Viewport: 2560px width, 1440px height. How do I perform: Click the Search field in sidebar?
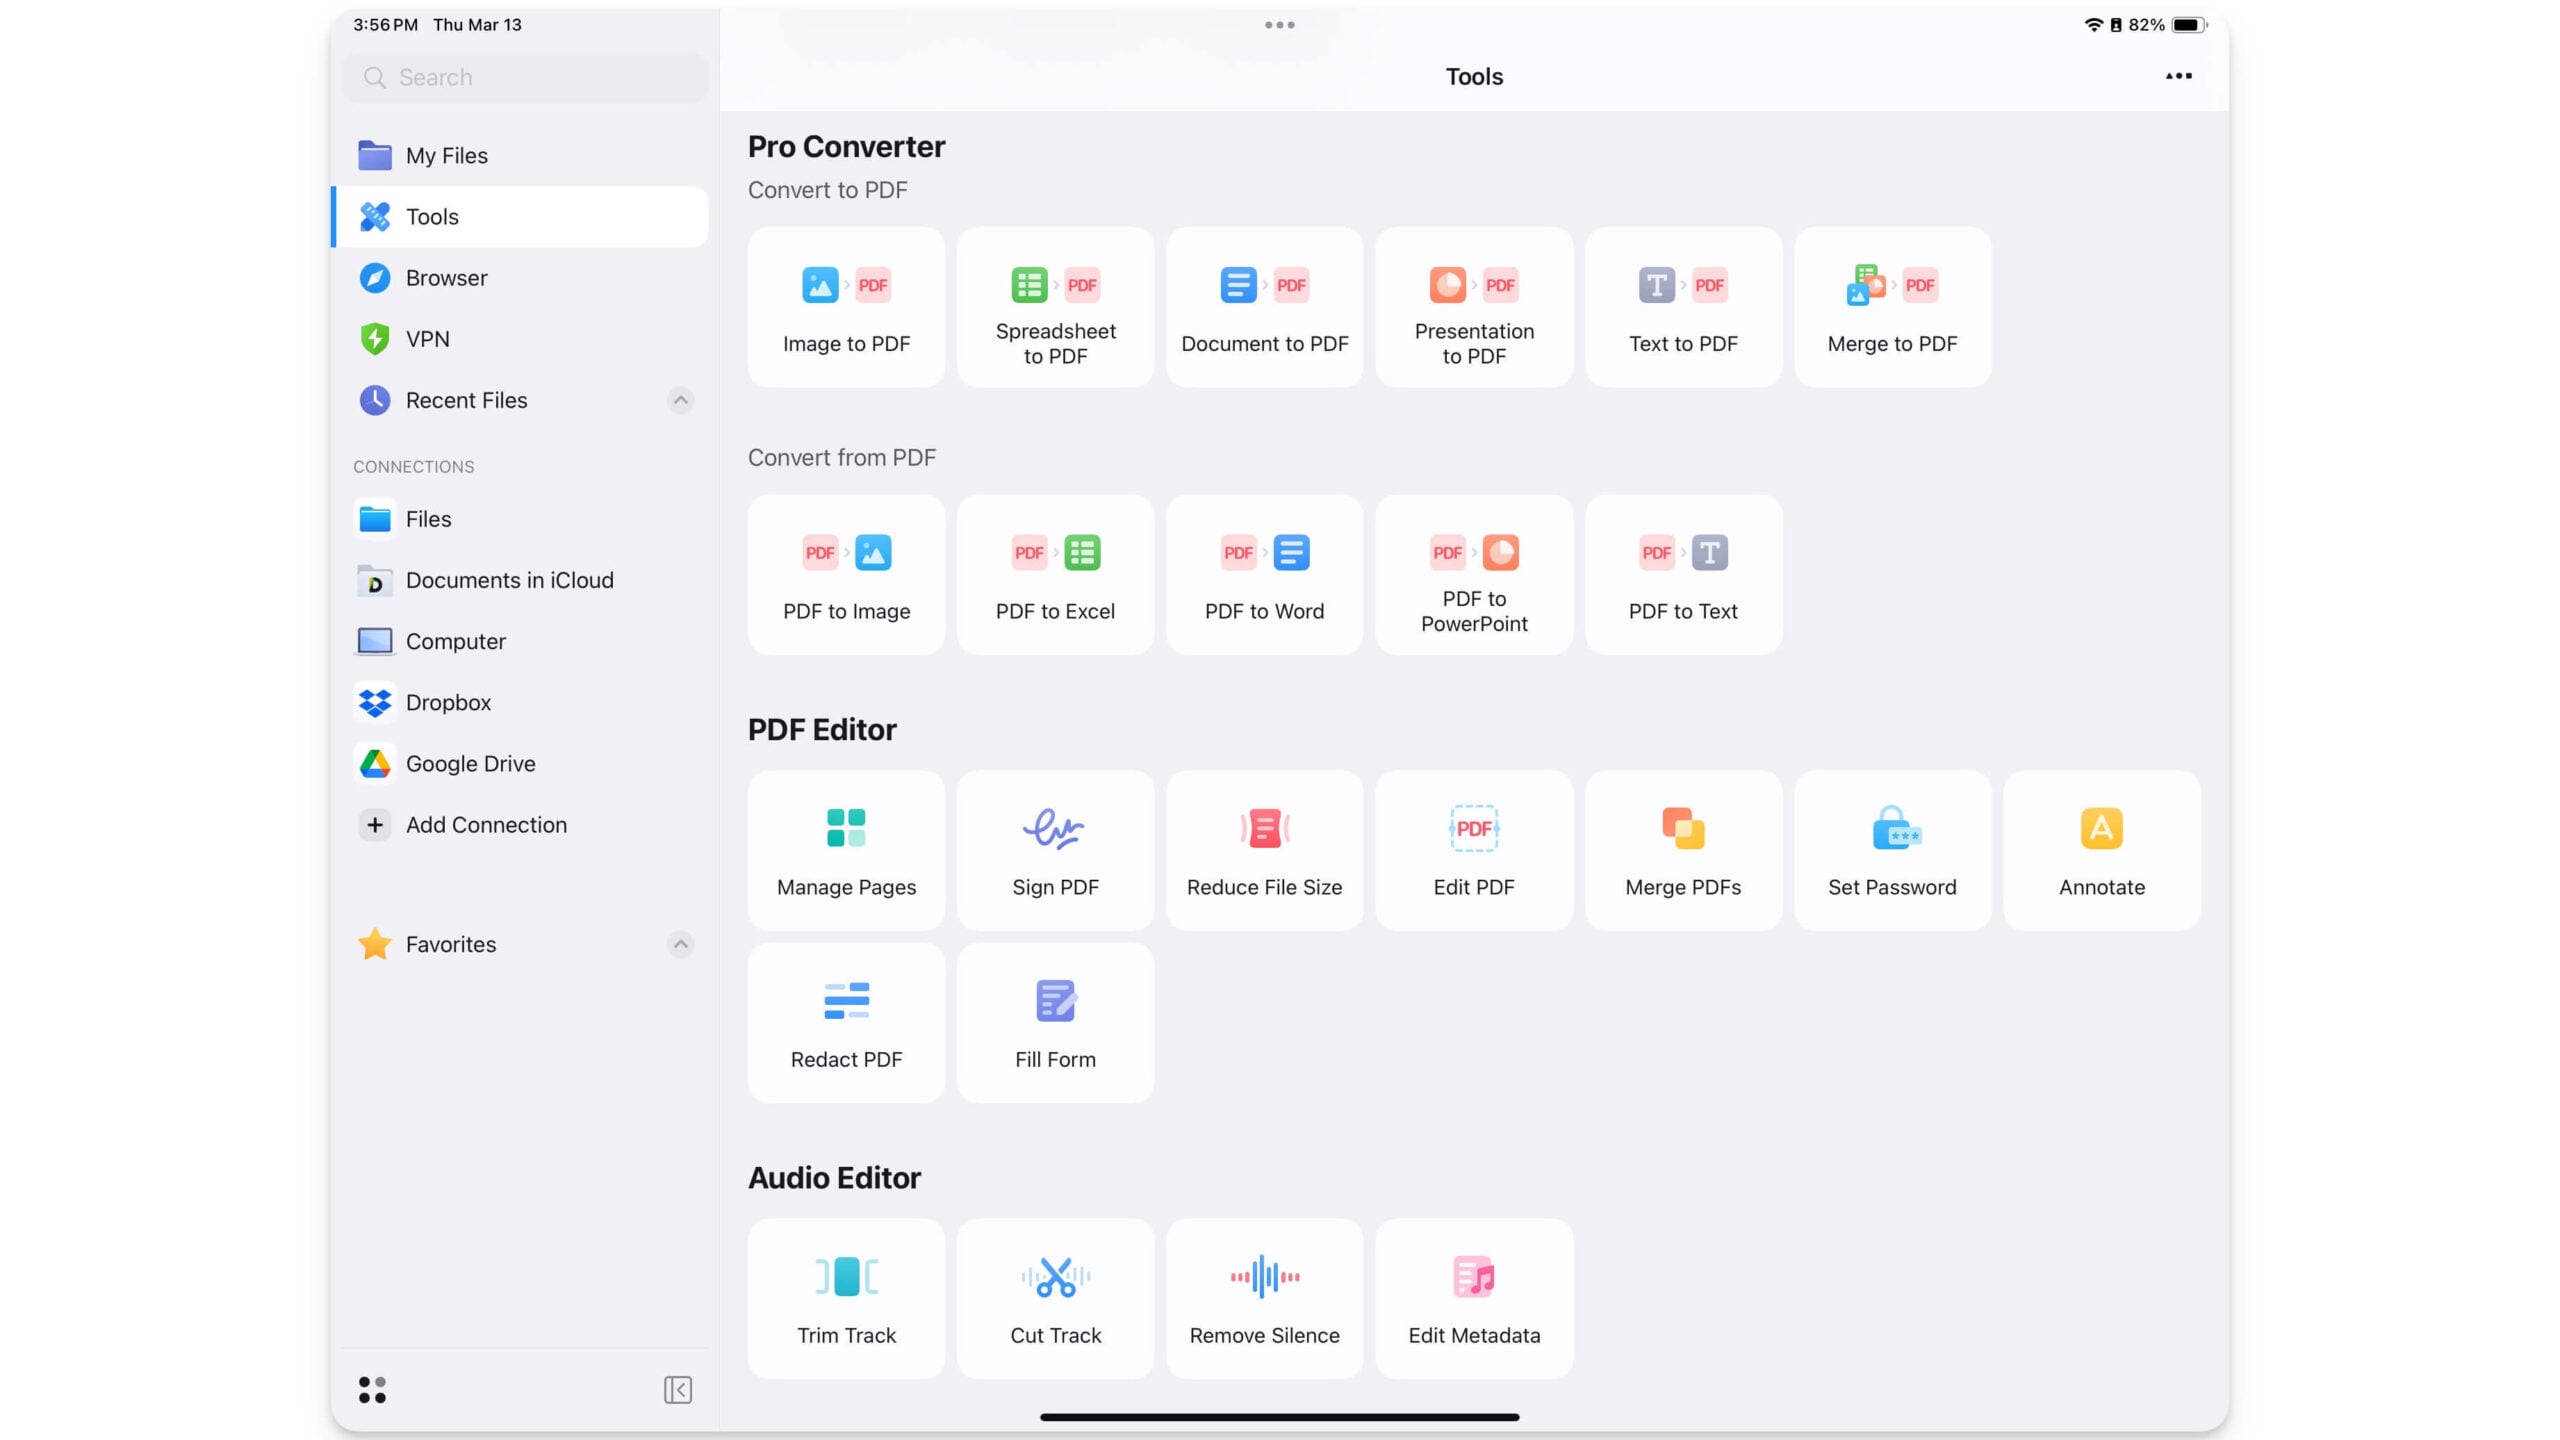524,76
